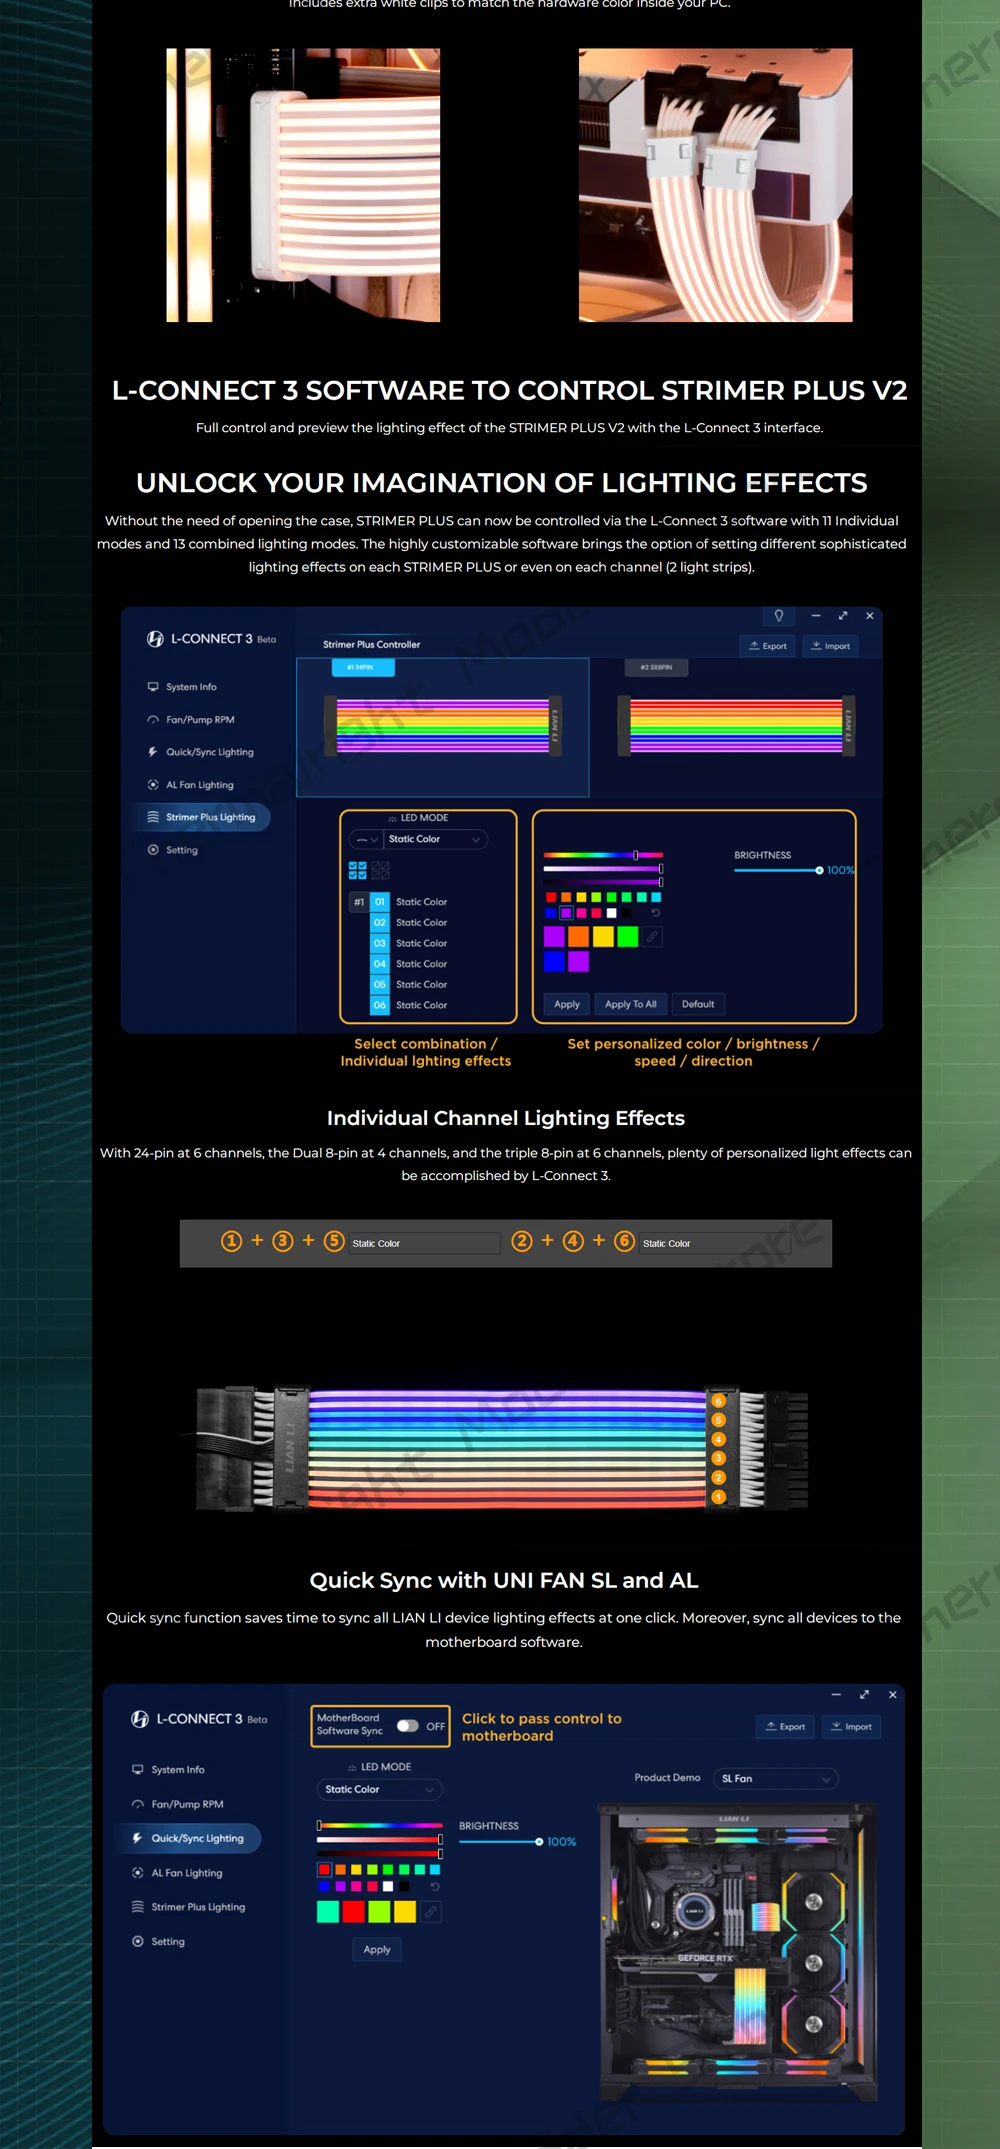Click the Apply To All button
Image resolution: width=1000 pixels, height=2149 pixels.
click(631, 1004)
